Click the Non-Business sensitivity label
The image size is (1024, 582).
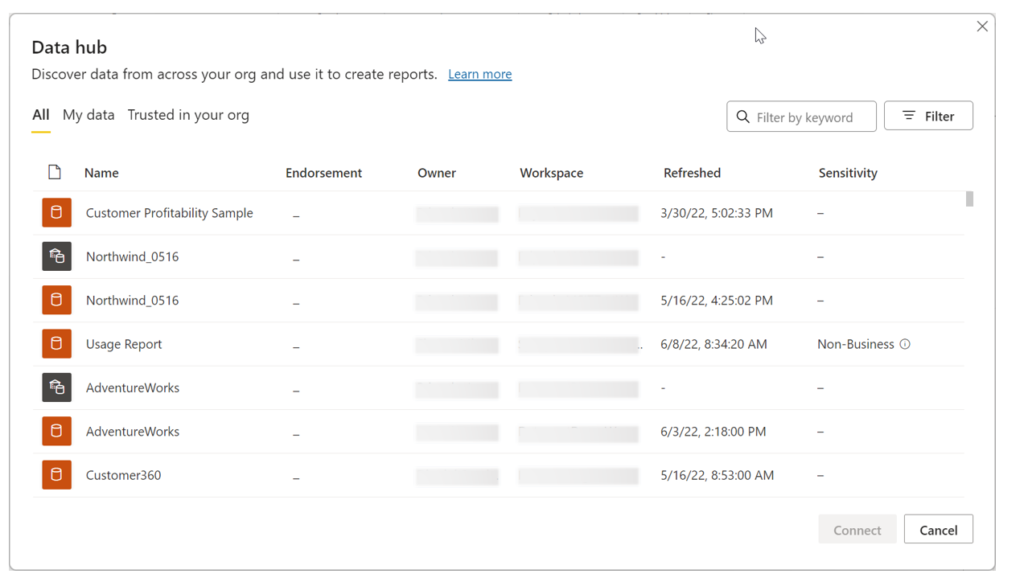[856, 344]
